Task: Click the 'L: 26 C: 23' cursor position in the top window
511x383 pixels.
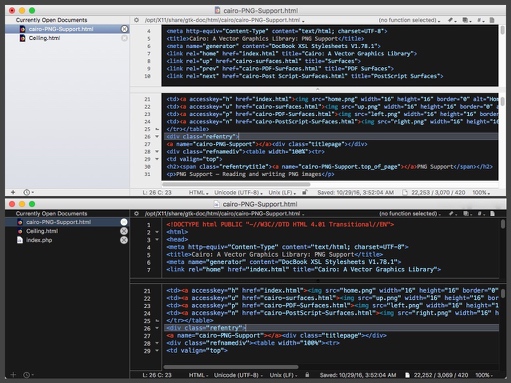Action: [x=157, y=192]
